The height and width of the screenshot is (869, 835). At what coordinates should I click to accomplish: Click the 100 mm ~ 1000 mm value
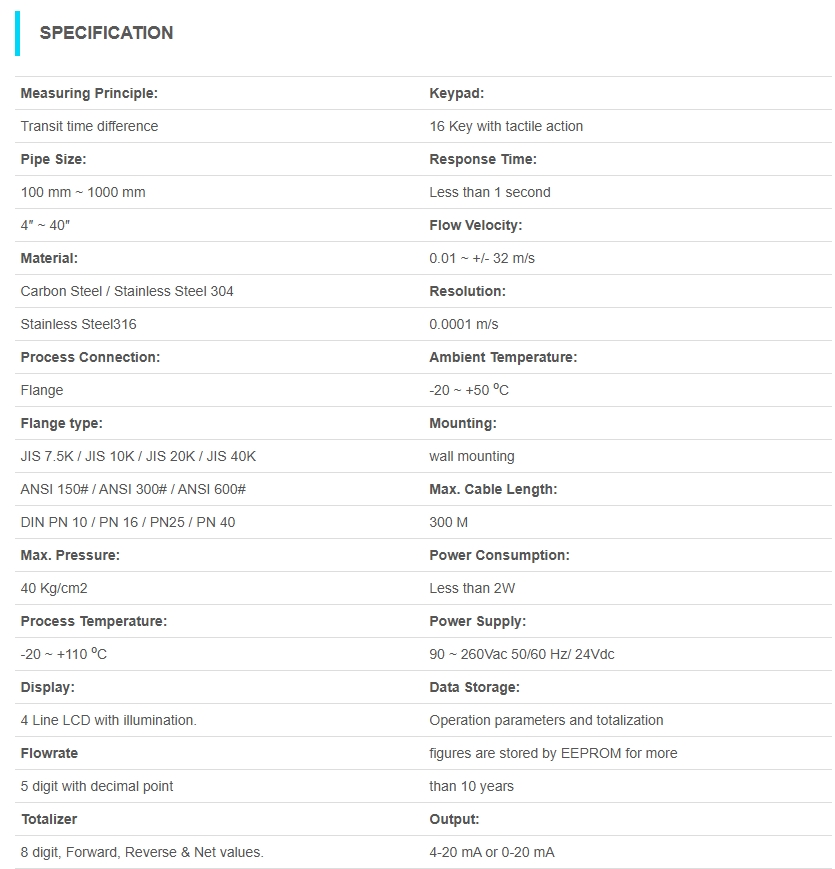tap(83, 192)
